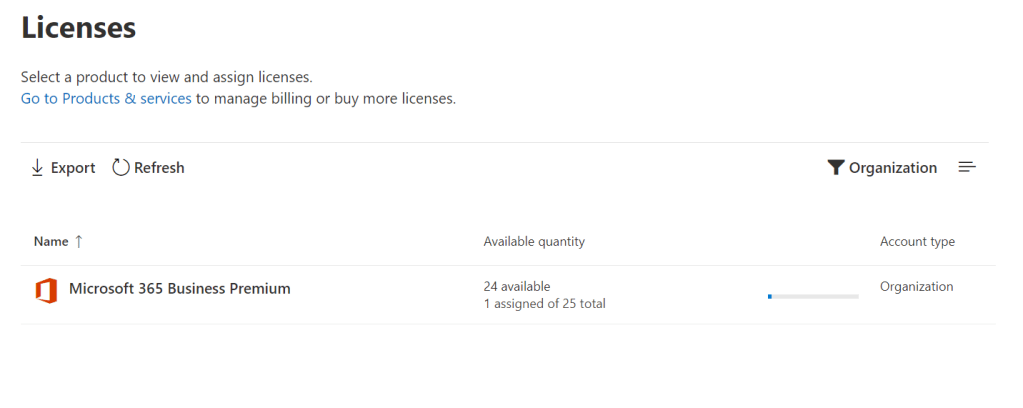Sort by the Name column header
The width and height of the screenshot is (1023, 408).
[x=51, y=242]
